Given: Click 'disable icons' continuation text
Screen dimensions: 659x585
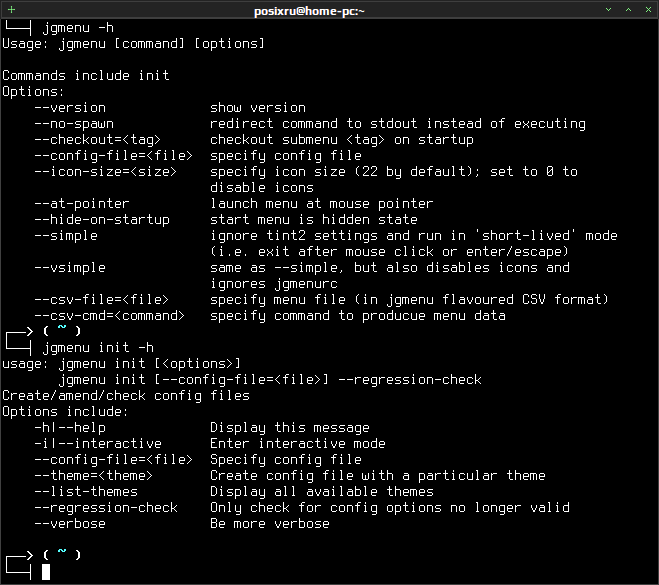Looking at the screenshot, I should pos(261,188).
